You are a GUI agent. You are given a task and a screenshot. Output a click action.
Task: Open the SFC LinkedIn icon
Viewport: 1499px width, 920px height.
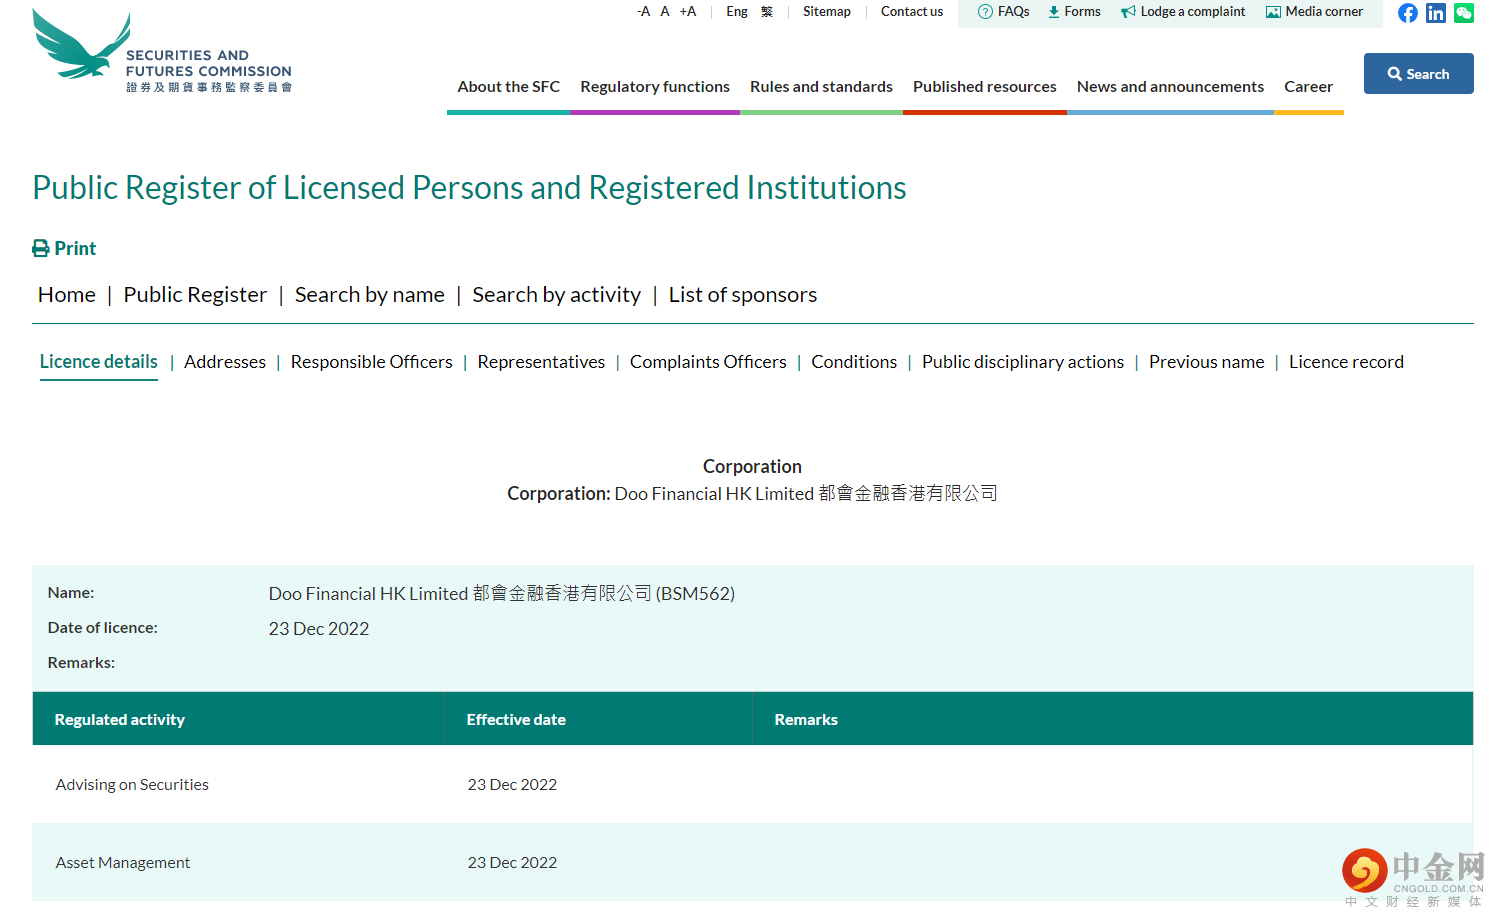pos(1435,13)
